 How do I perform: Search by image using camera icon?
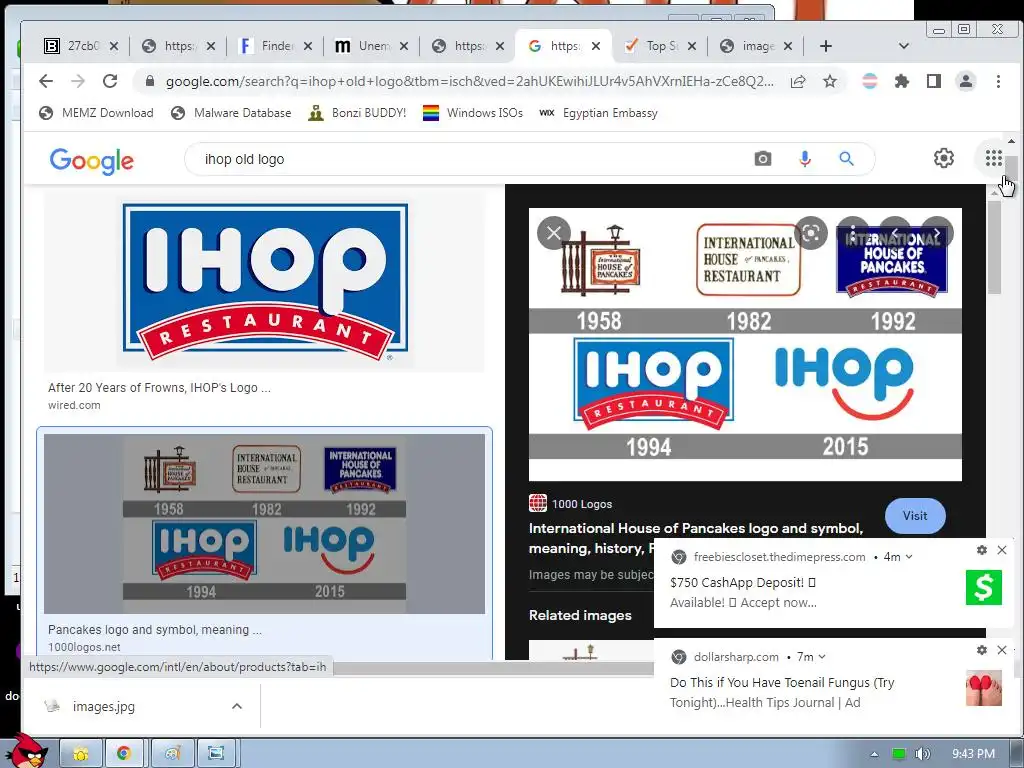pyautogui.click(x=763, y=159)
